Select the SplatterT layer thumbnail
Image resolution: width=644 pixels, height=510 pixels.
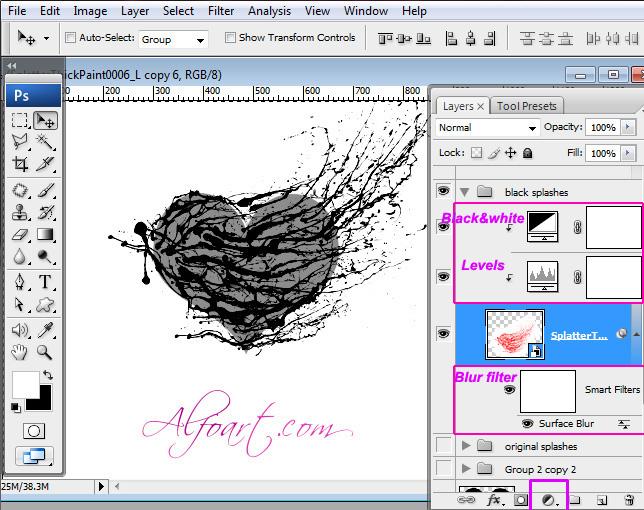514,335
